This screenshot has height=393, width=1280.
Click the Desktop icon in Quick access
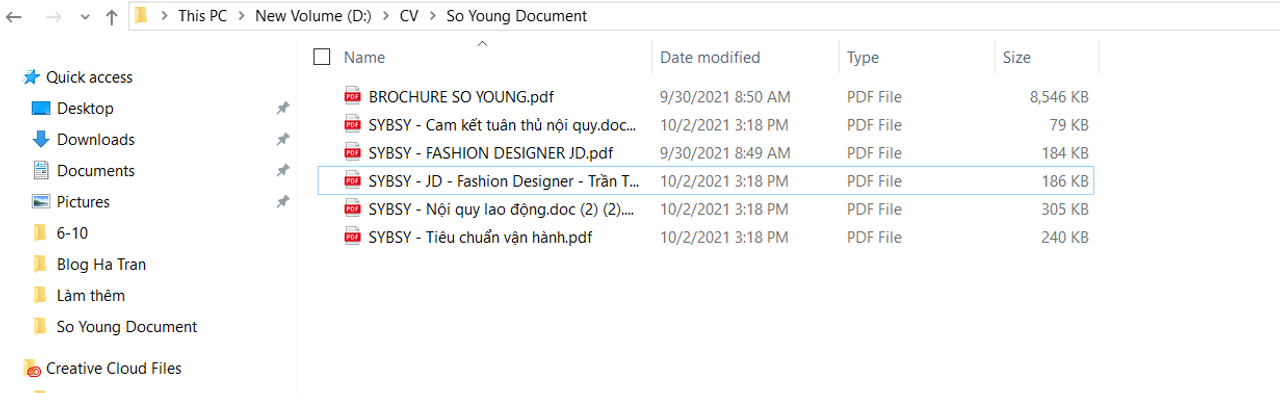tap(41, 108)
